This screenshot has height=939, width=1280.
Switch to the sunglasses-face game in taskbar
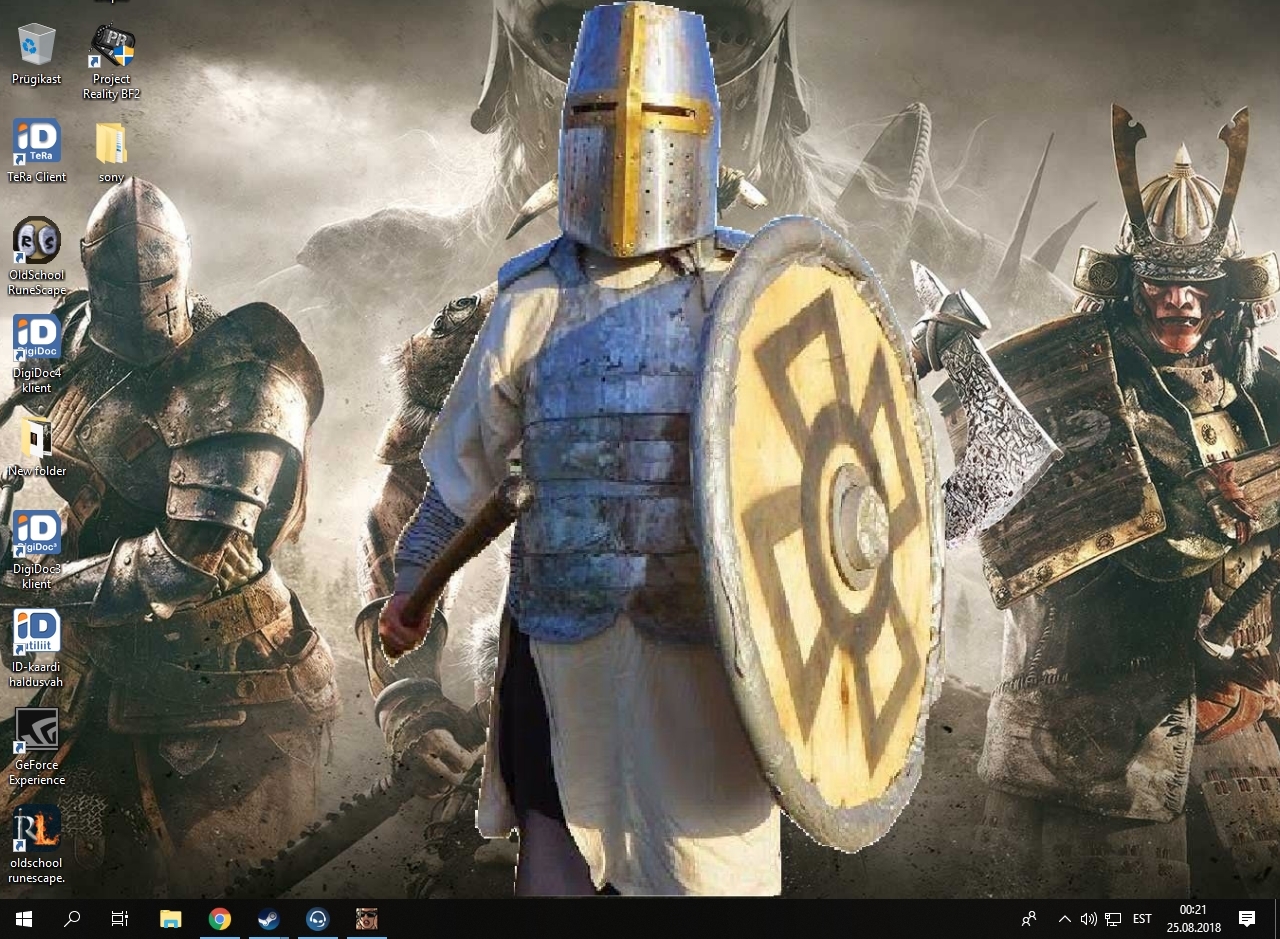[x=366, y=919]
